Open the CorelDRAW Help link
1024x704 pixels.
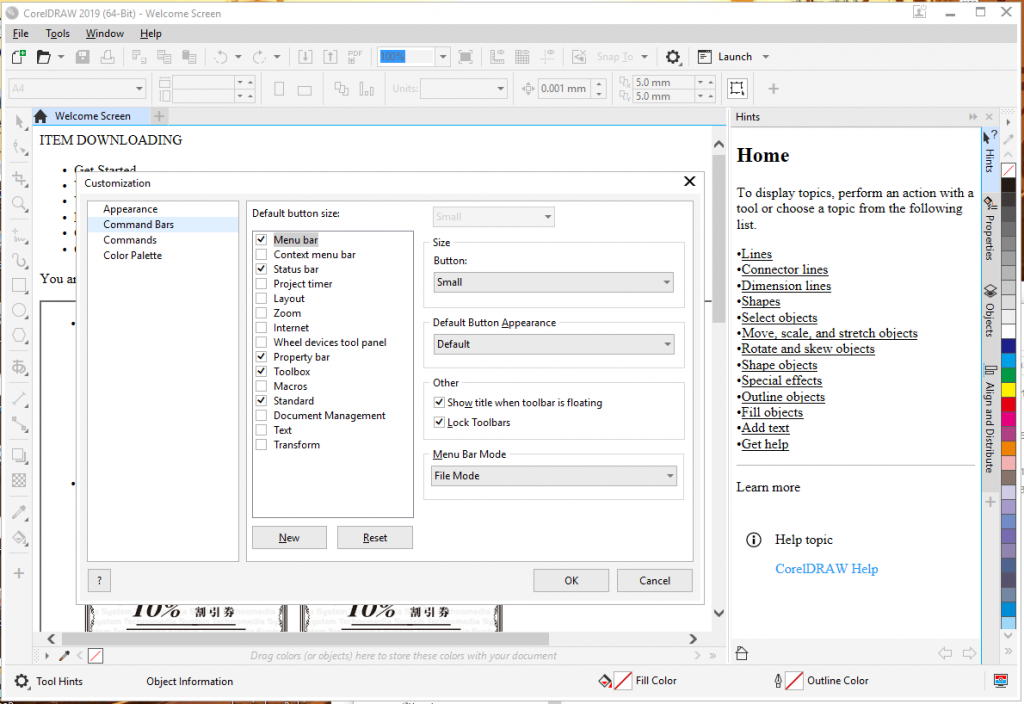pyautogui.click(x=826, y=569)
